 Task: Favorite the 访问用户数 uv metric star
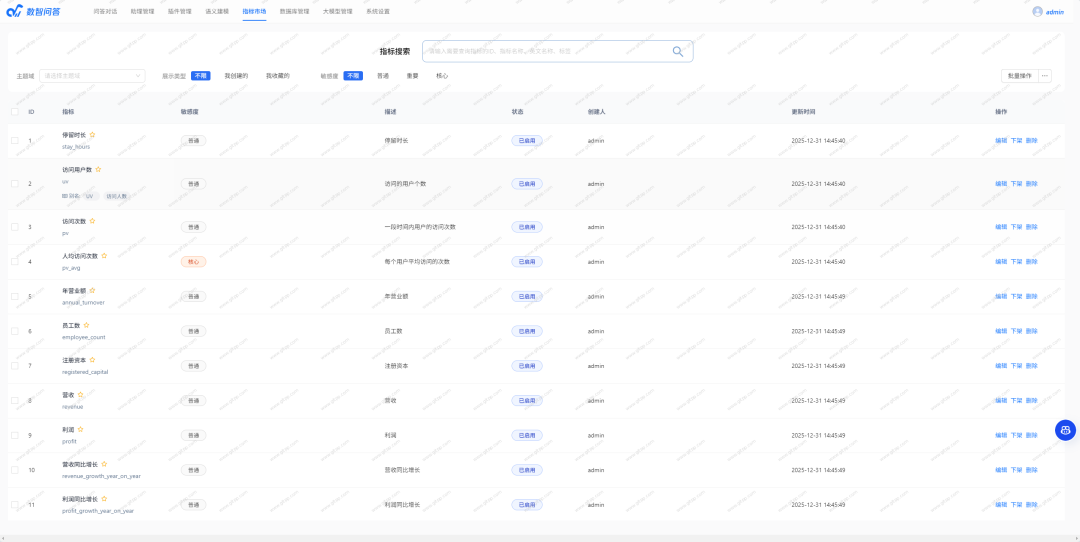point(98,169)
